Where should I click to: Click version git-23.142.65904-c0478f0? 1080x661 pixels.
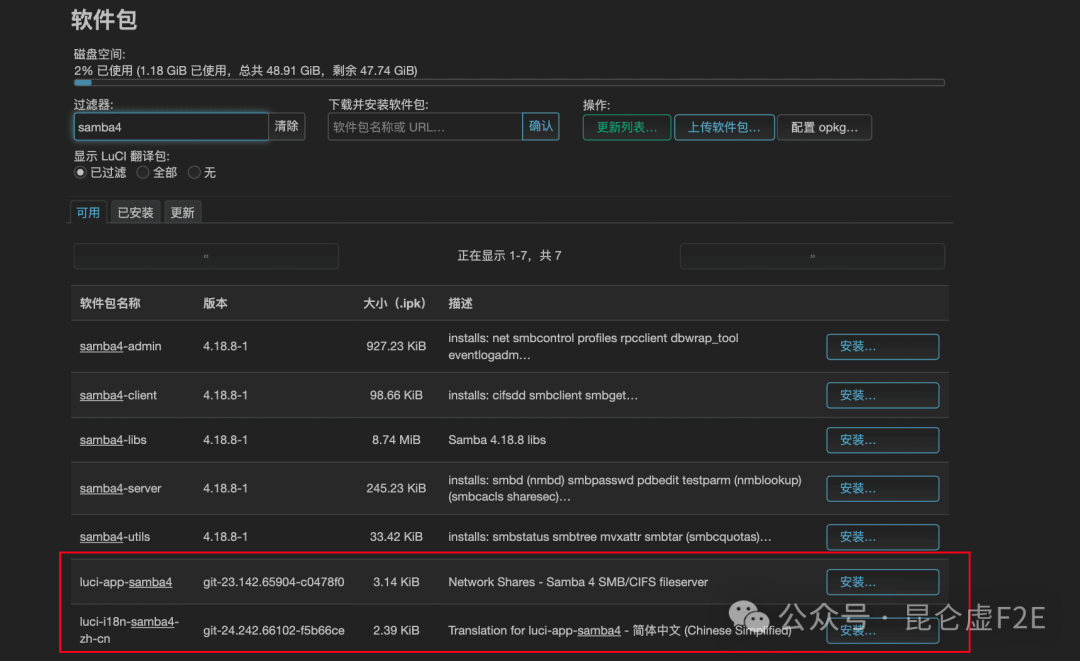point(273,583)
